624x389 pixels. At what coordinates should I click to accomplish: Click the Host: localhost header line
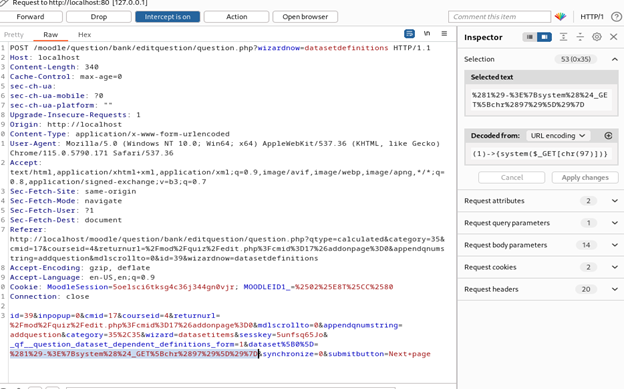click(x=45, y=57)
